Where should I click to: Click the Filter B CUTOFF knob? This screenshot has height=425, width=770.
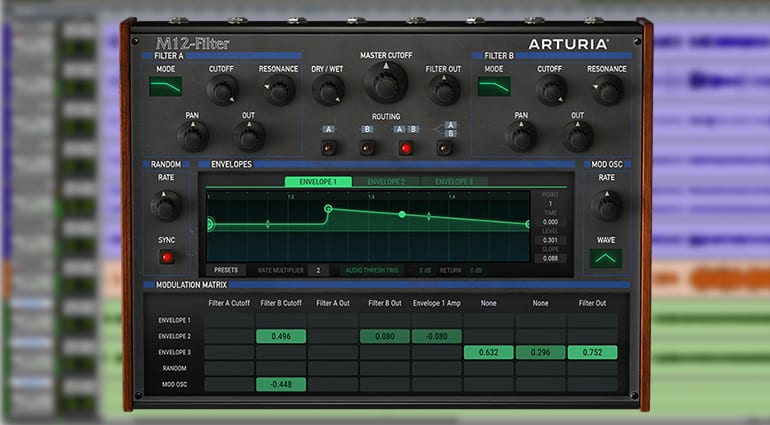click(x=551, y=90)
